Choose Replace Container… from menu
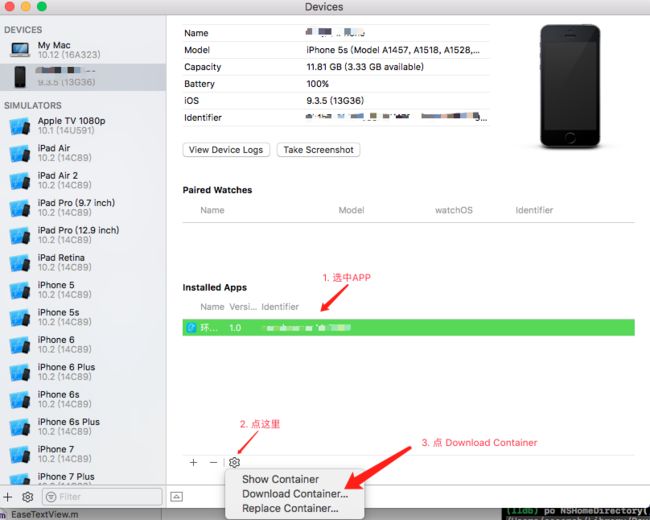The width and height of the screenshot is (650, 520). [290, 508]
